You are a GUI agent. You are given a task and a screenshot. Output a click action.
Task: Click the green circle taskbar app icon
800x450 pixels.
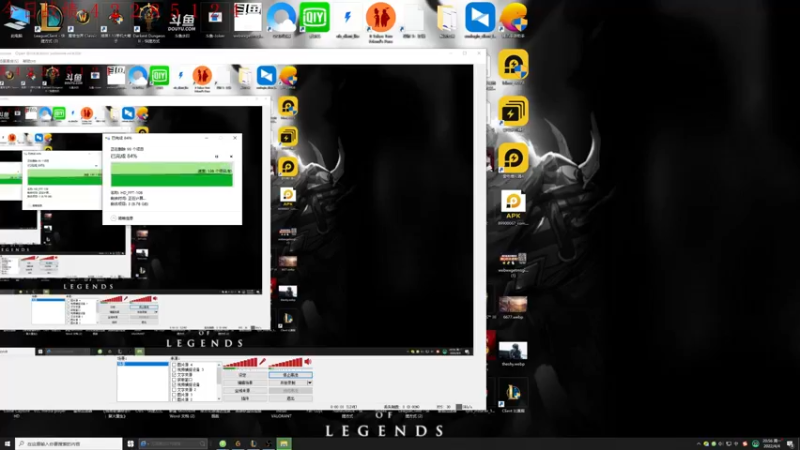click(222, 443)
